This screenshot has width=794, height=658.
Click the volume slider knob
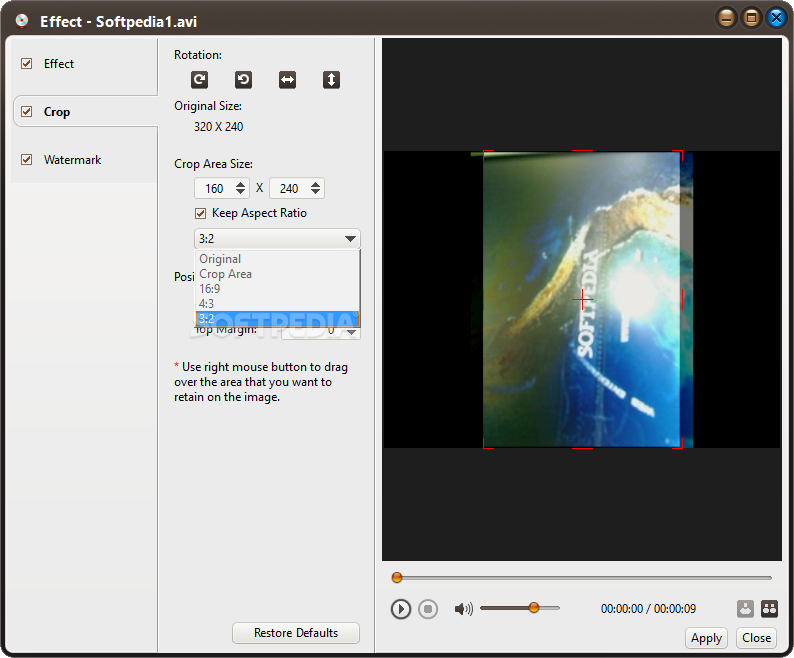534,607
